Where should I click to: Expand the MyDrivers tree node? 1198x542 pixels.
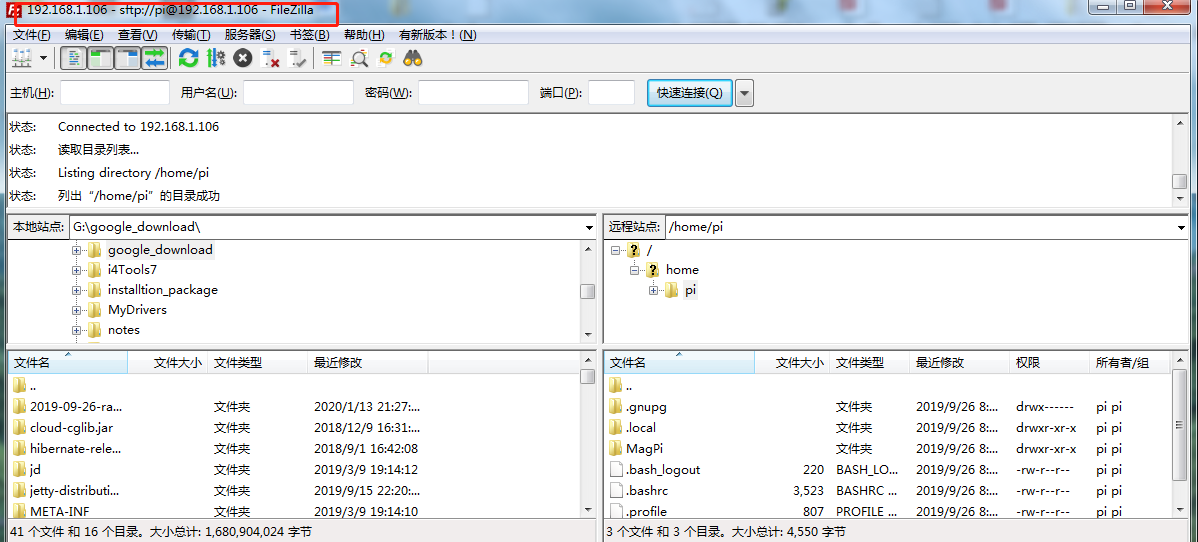[x=76, y=310]
